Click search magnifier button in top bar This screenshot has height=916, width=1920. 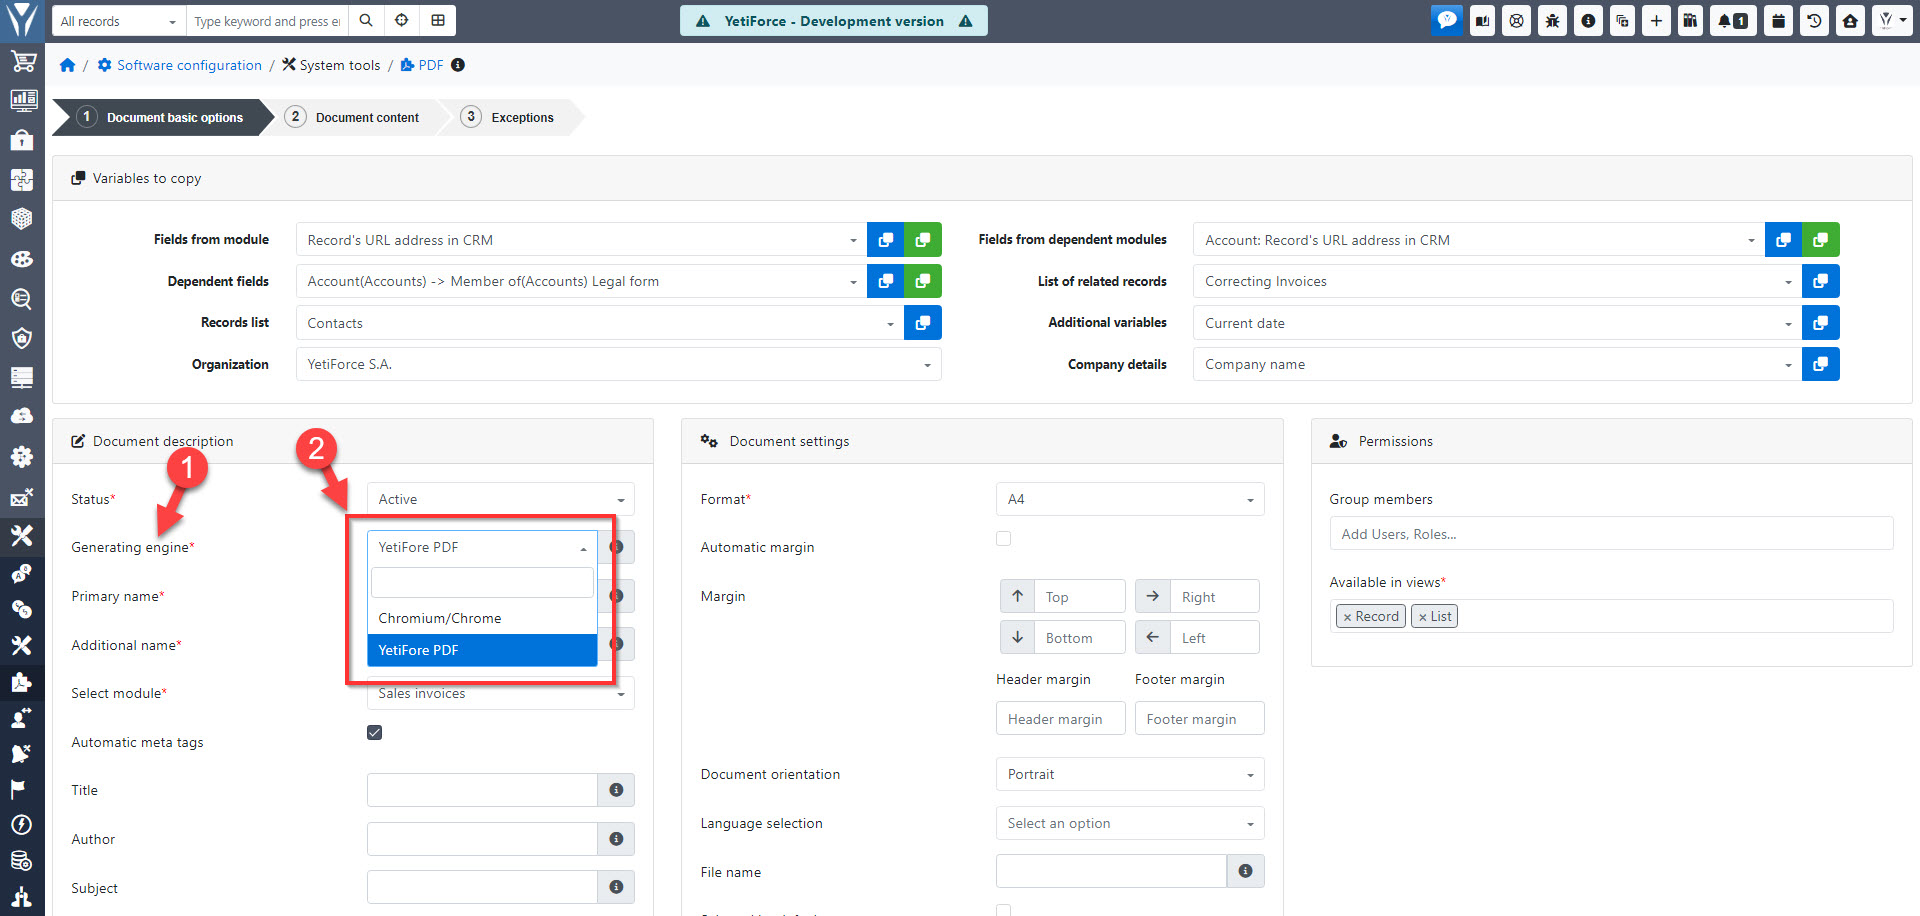click(x=367, y=21)
